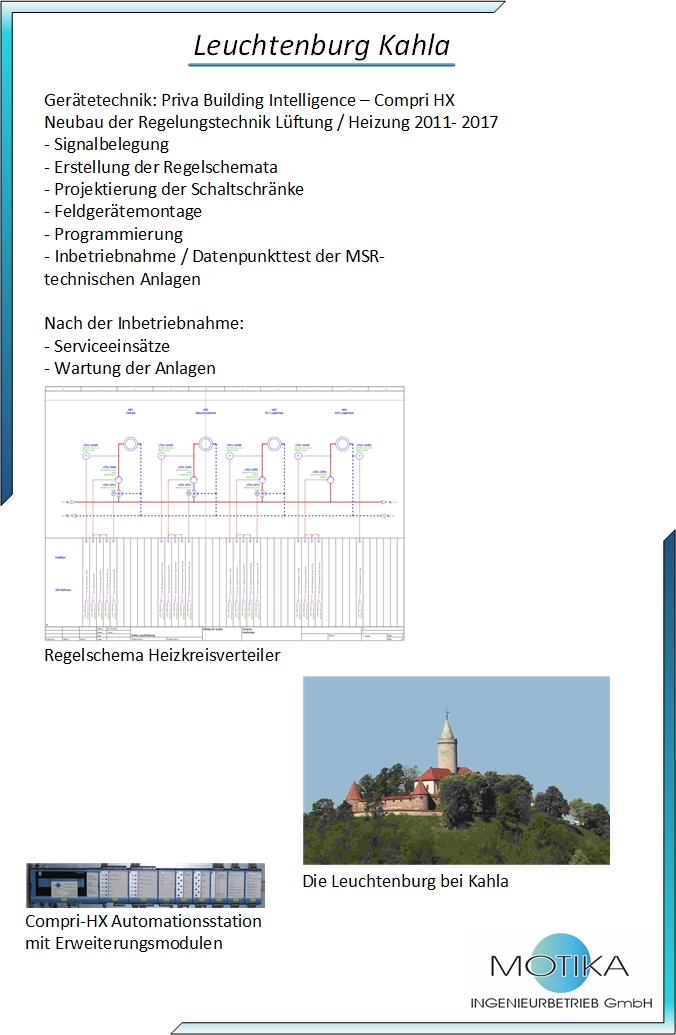
Task: Select the line 'Gerätetechnik: Priva Building Intelligence – Compri HX'
Action: (250, 100)
